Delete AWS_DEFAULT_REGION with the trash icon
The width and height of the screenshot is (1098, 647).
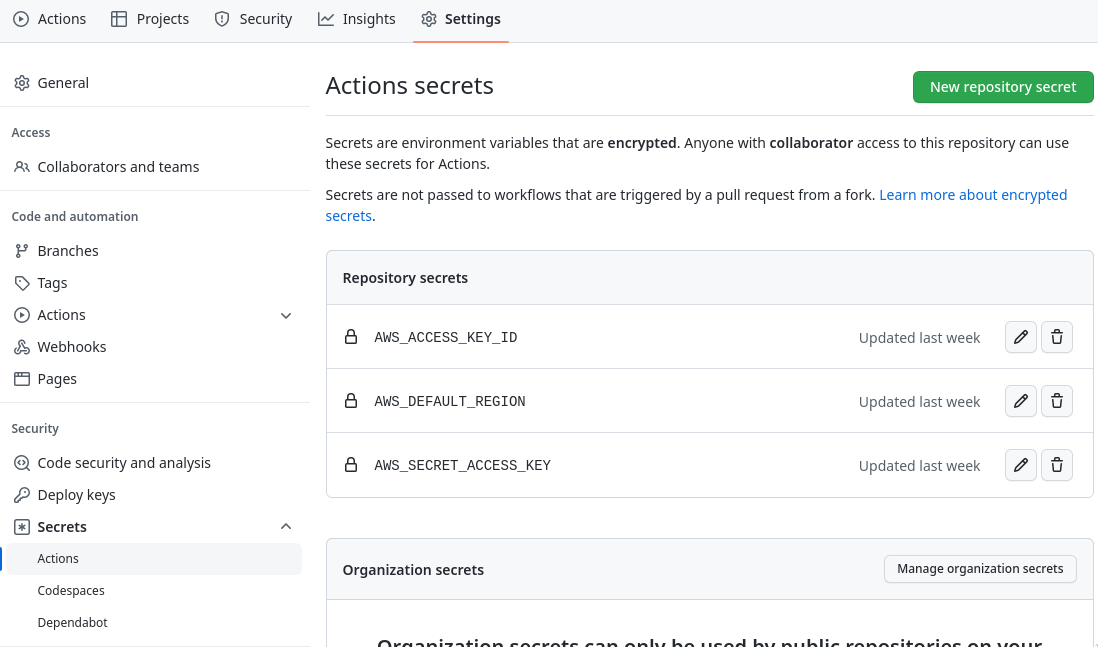click(x=1057, y=401)
